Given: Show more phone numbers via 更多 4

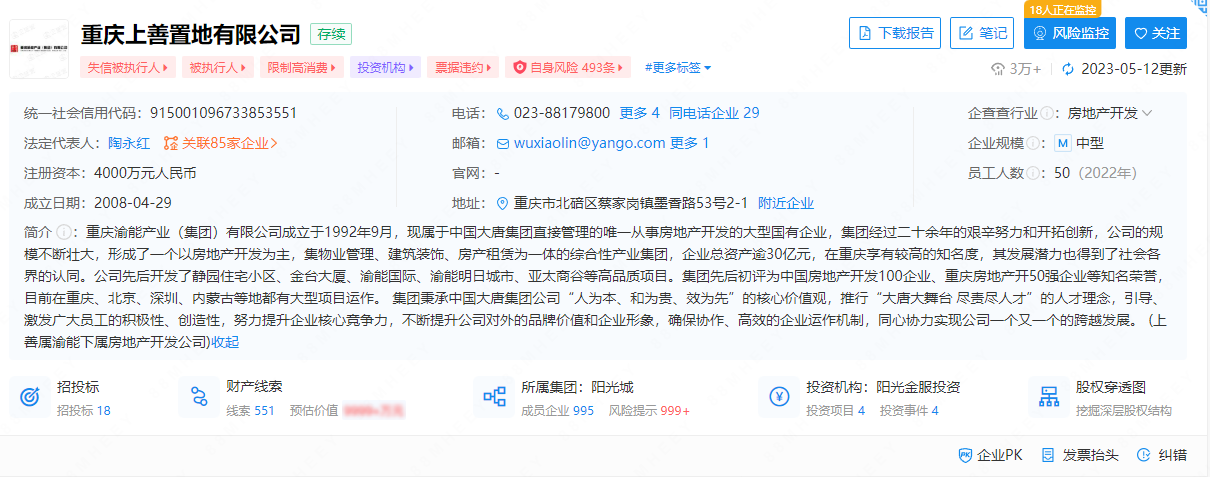Looking at the screenshot, I should 640,113.
